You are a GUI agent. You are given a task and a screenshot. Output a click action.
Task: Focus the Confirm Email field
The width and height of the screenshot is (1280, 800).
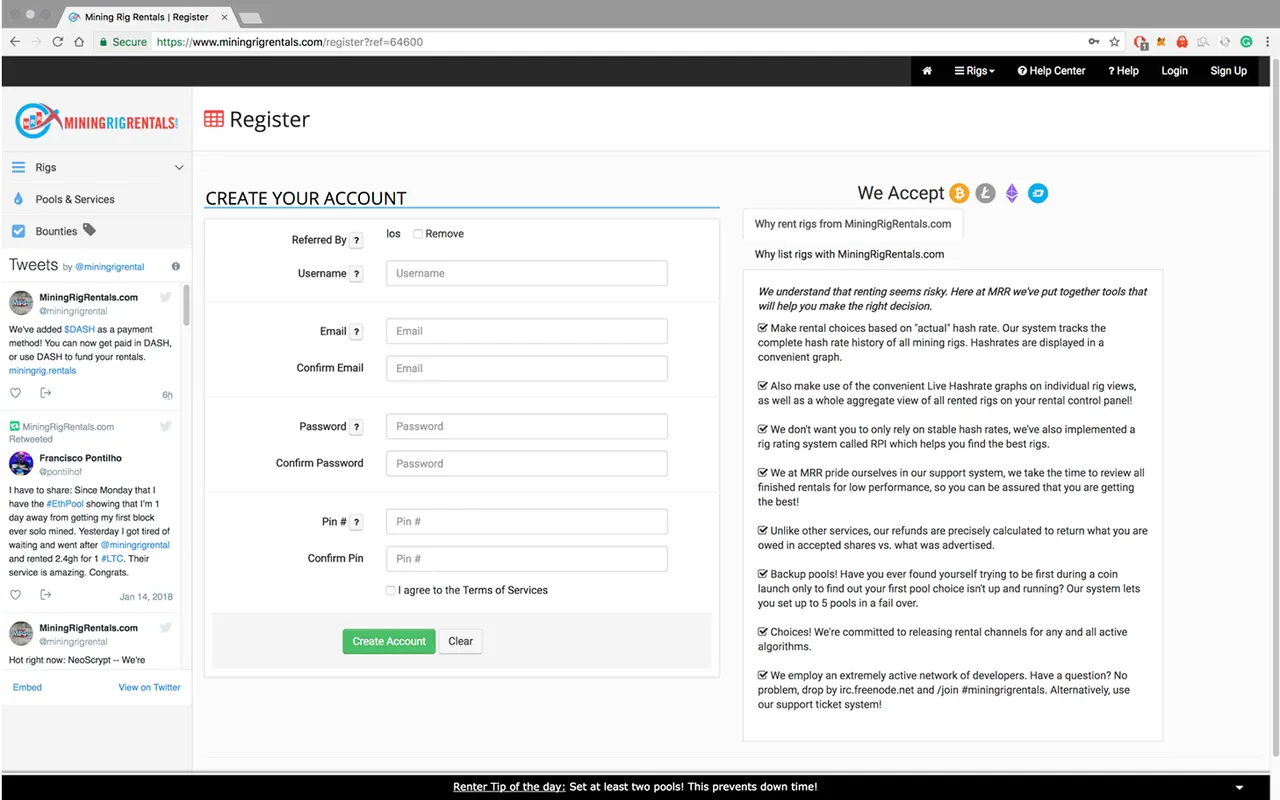point(527,368)
